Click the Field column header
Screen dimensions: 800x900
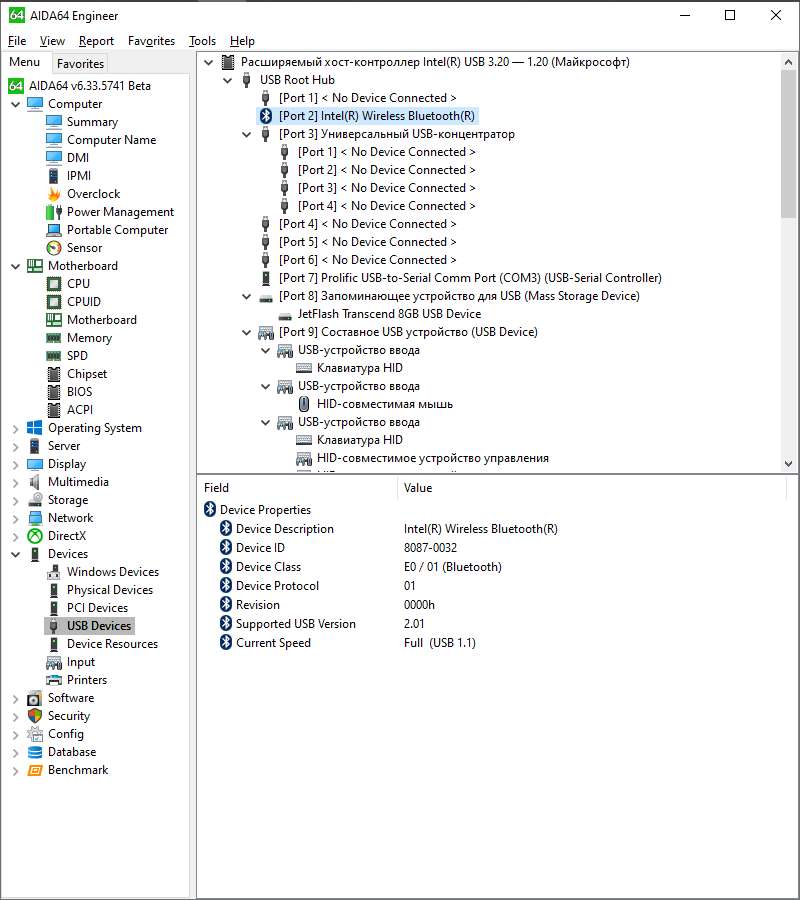[x=297, y=488]
